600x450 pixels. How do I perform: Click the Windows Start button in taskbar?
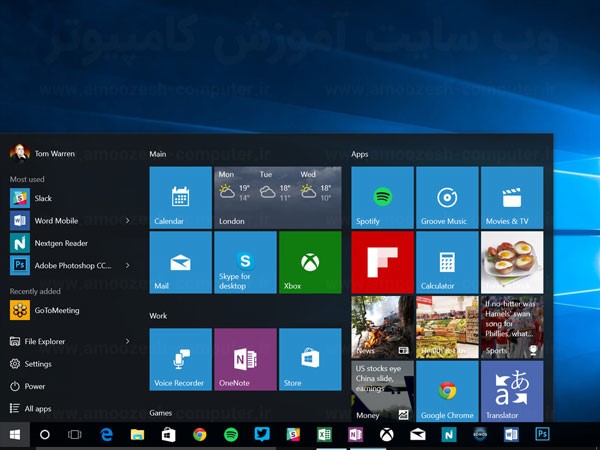pos(15,435)
